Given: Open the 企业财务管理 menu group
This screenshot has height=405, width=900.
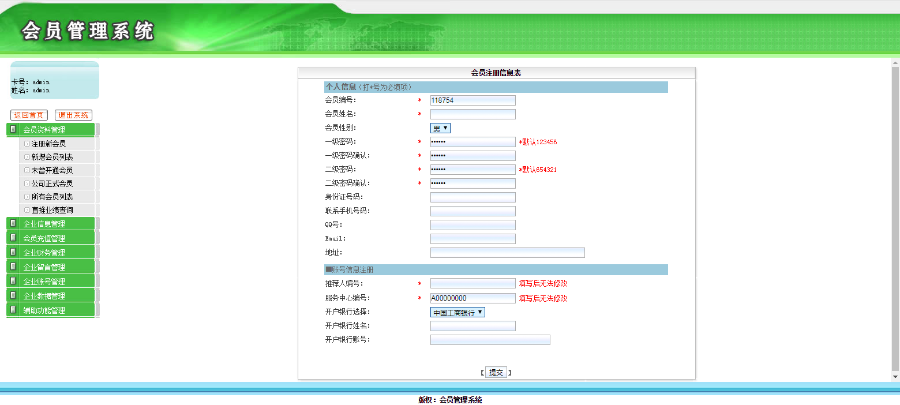Looking at the screenshot, I should point(50,252).
